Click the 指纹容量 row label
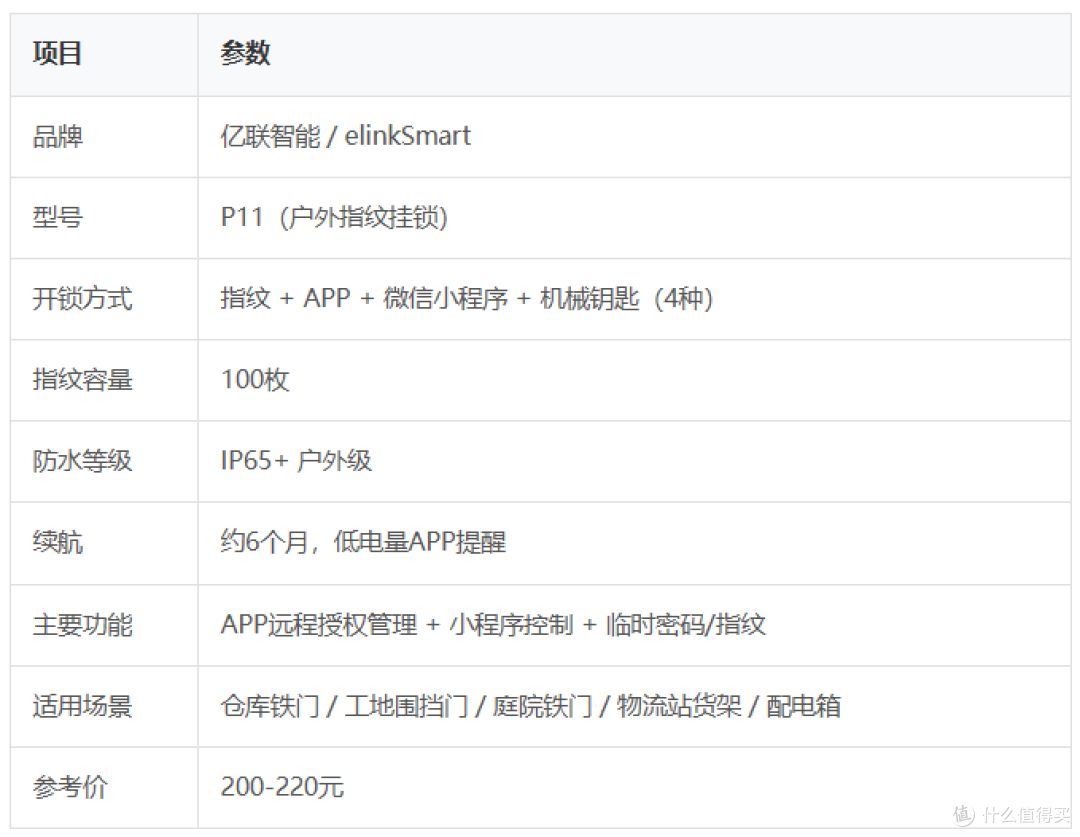 [83, 380]
